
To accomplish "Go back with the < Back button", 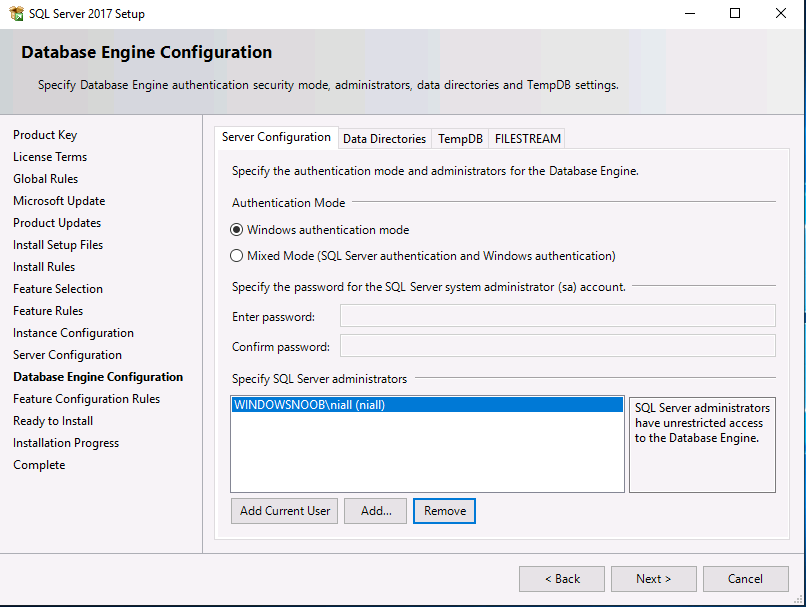I will (x=562, y=579).
